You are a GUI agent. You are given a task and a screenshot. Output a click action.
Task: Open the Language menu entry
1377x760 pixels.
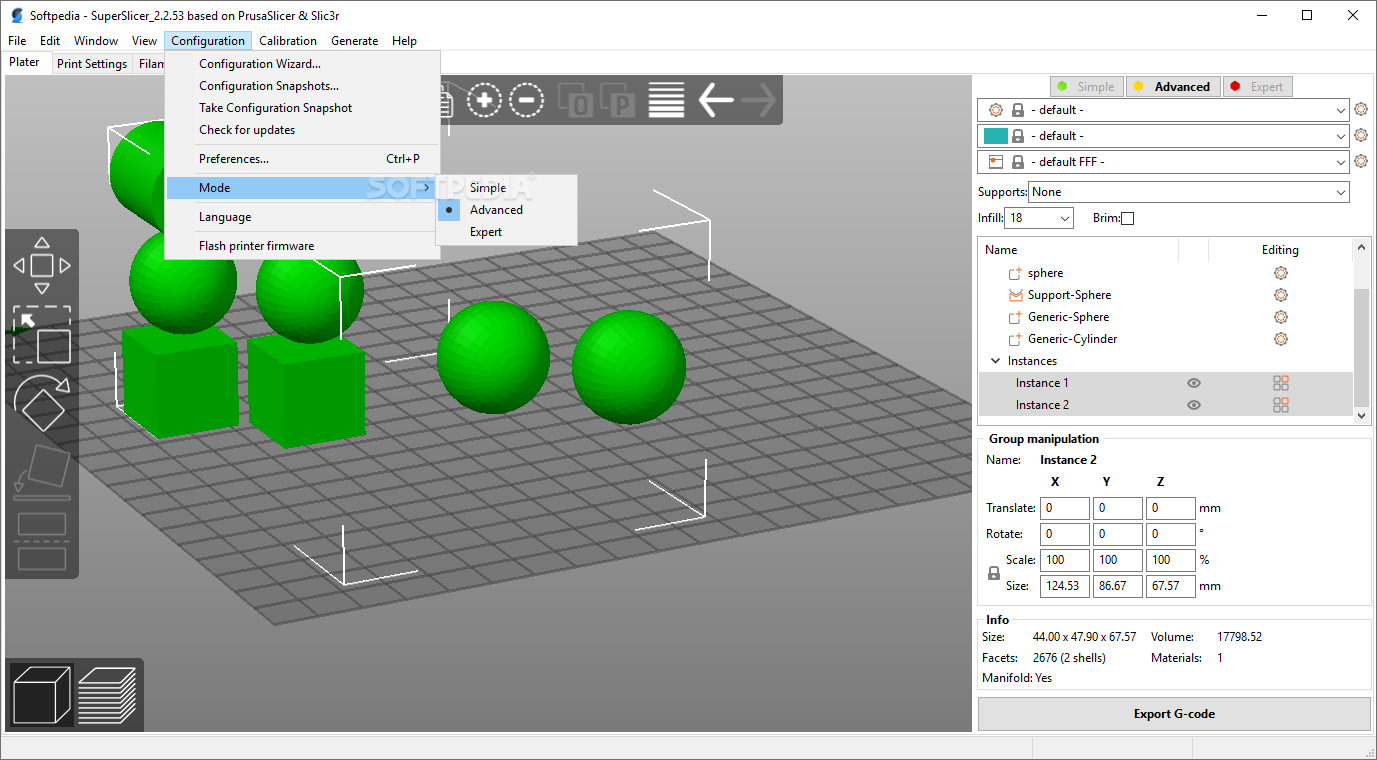pos(302,217)
